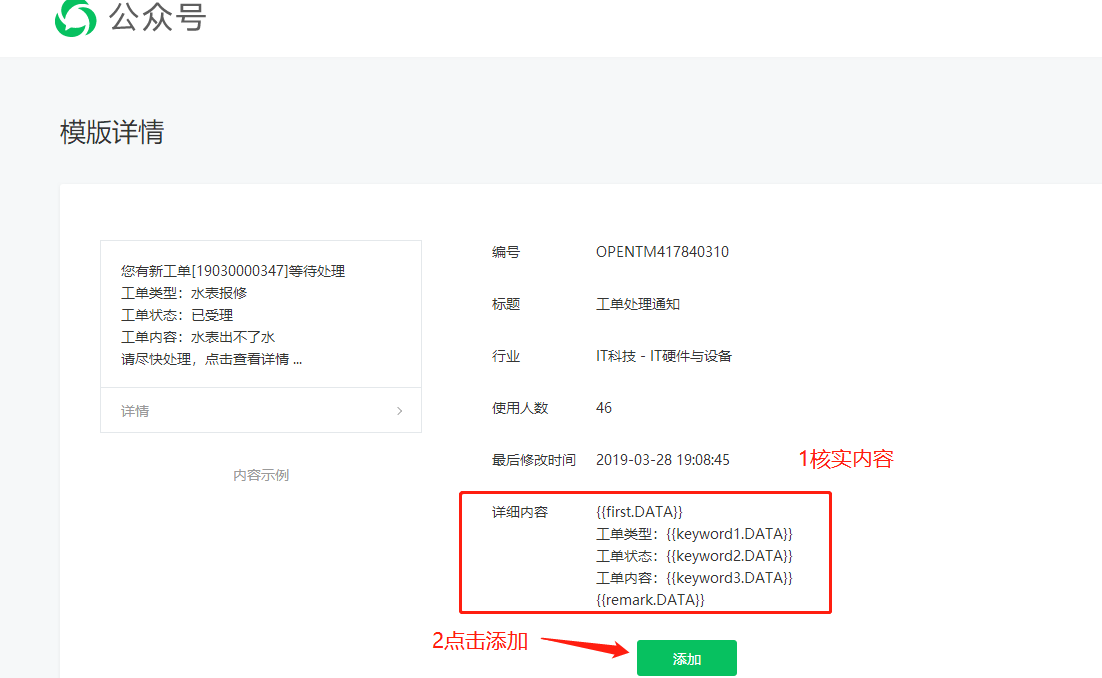Click the {{remark.DATA}} template line

[x=650, y=599]
